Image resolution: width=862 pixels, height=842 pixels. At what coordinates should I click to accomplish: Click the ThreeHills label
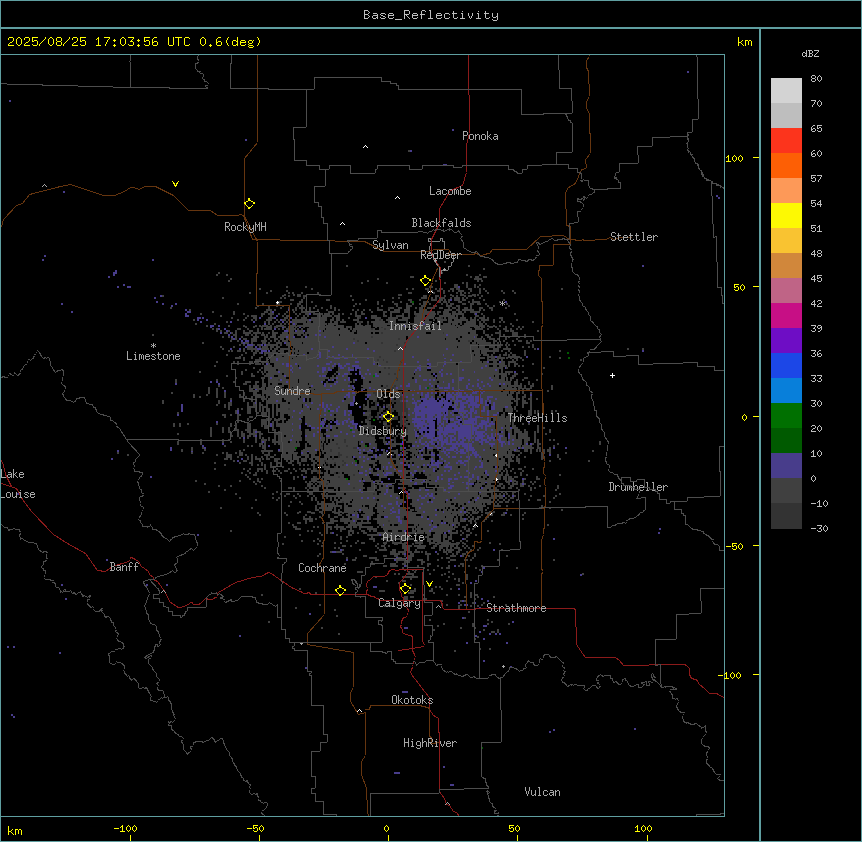coord(537,418)
